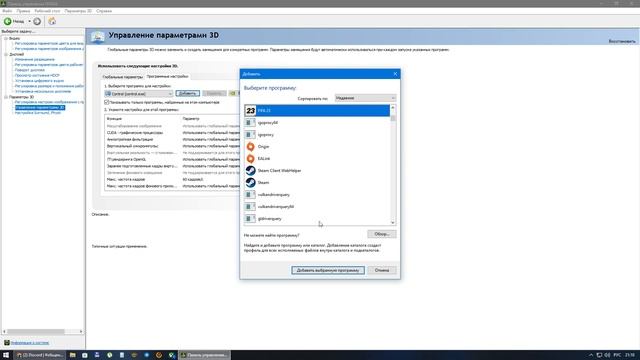Screen dimensions: 640x360
Task: Click the NVIDIA icon left of the Remove button
Action: 233,93
